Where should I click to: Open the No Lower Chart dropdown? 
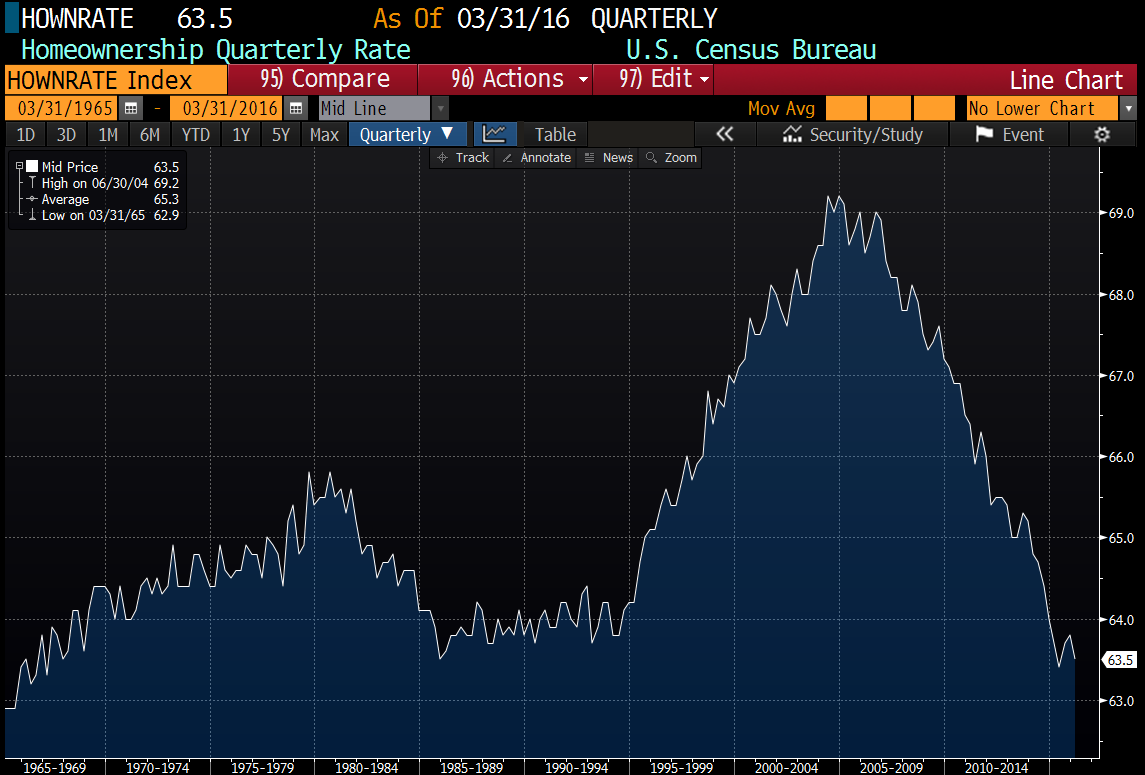tap(1128, 109)
